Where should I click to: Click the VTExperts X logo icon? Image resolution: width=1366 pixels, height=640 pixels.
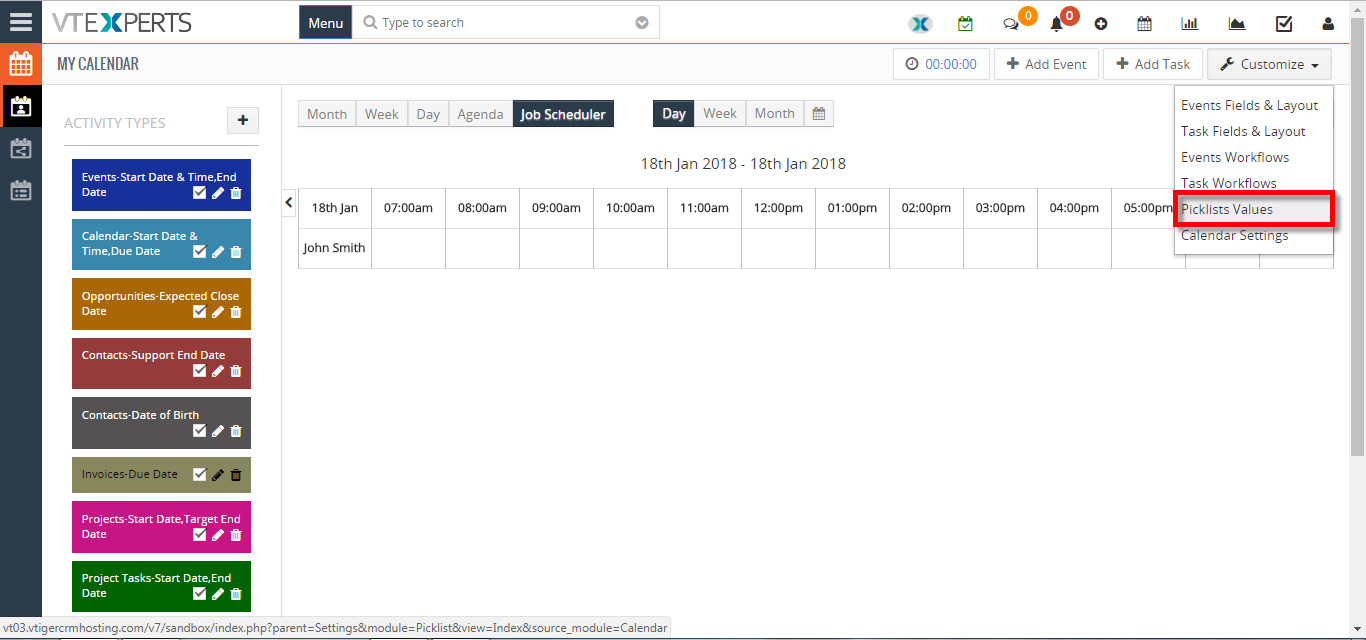coord(920,23)
